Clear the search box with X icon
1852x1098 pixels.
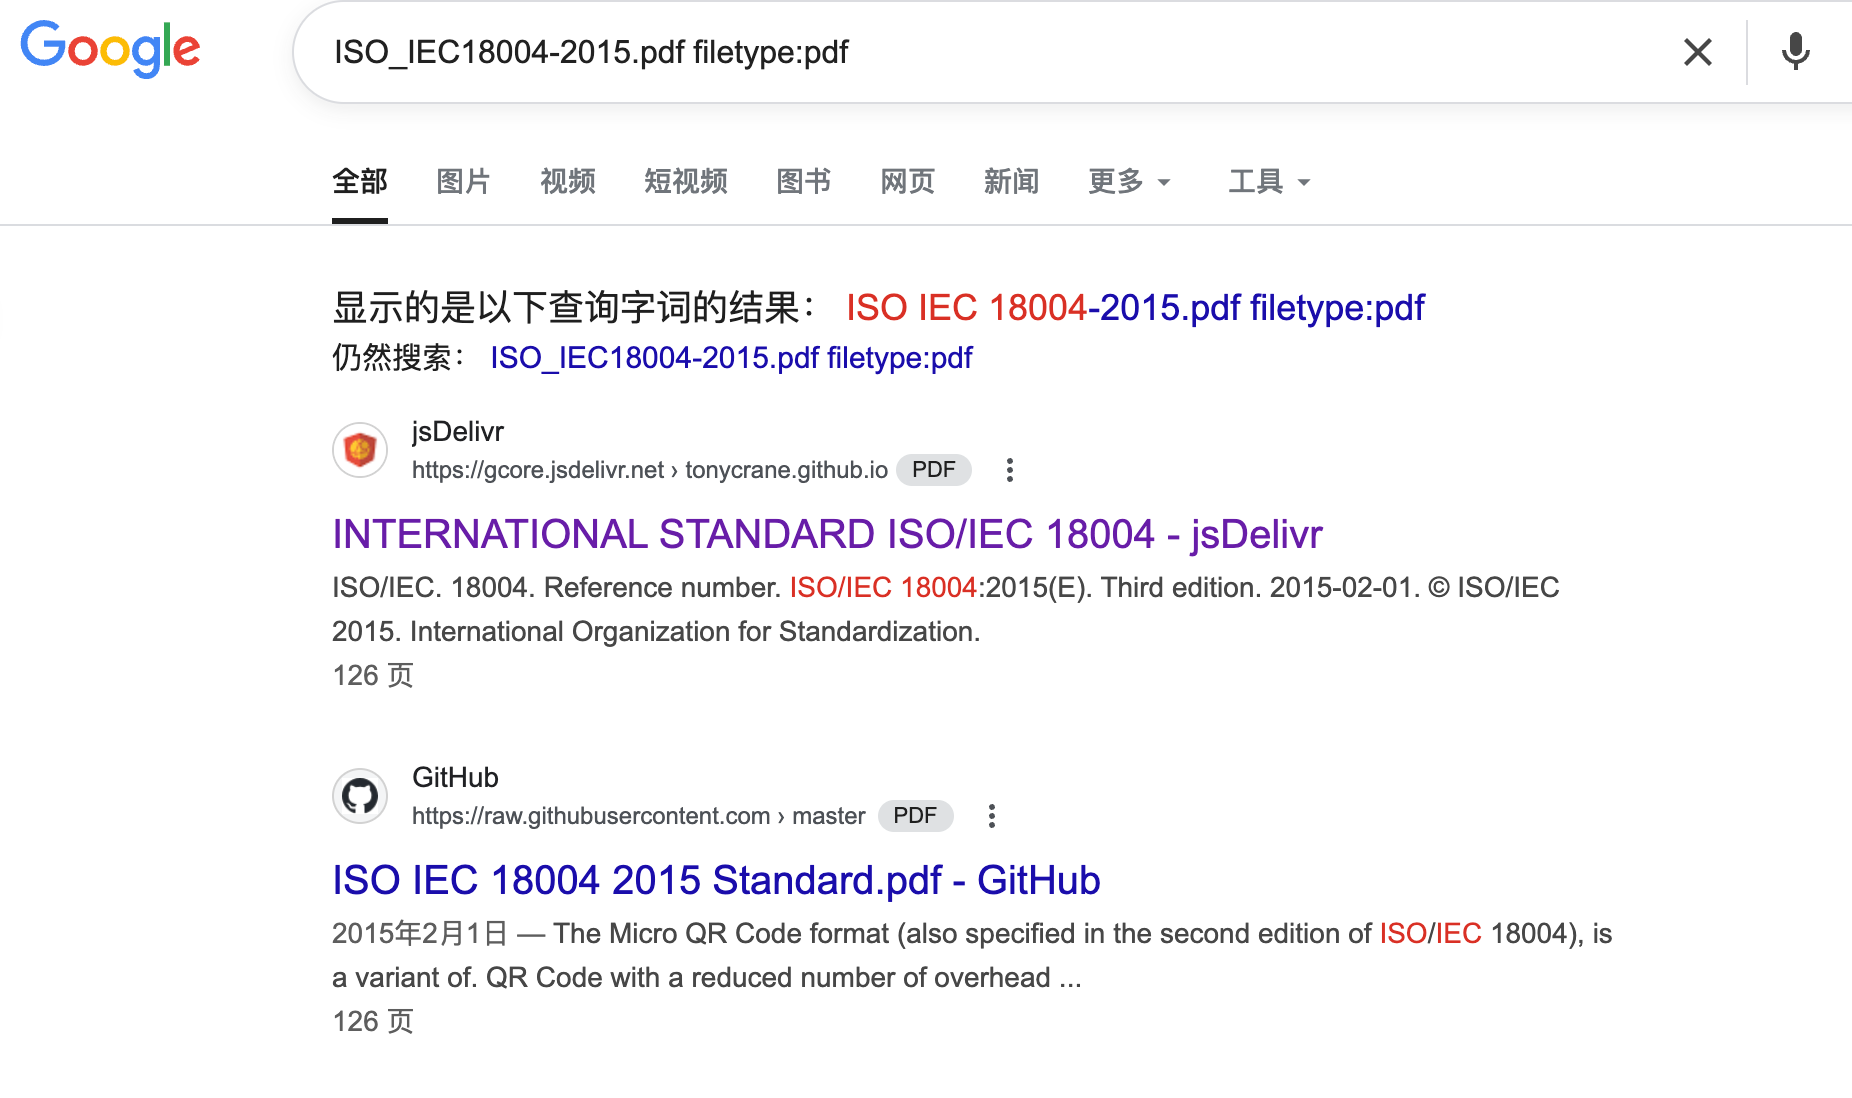(1697, 52)
